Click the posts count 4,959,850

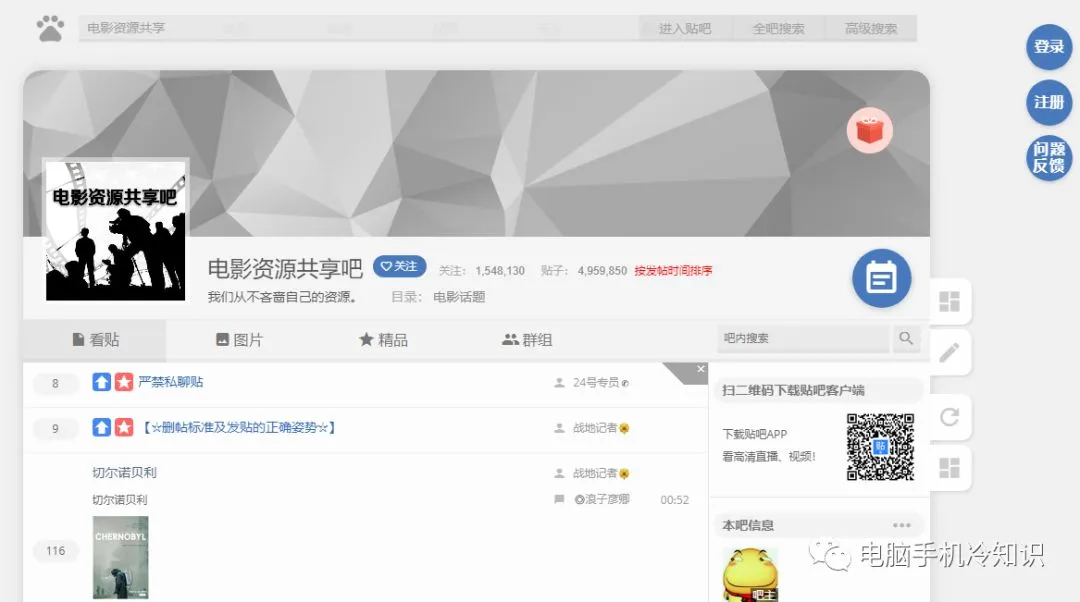point(602,271)
